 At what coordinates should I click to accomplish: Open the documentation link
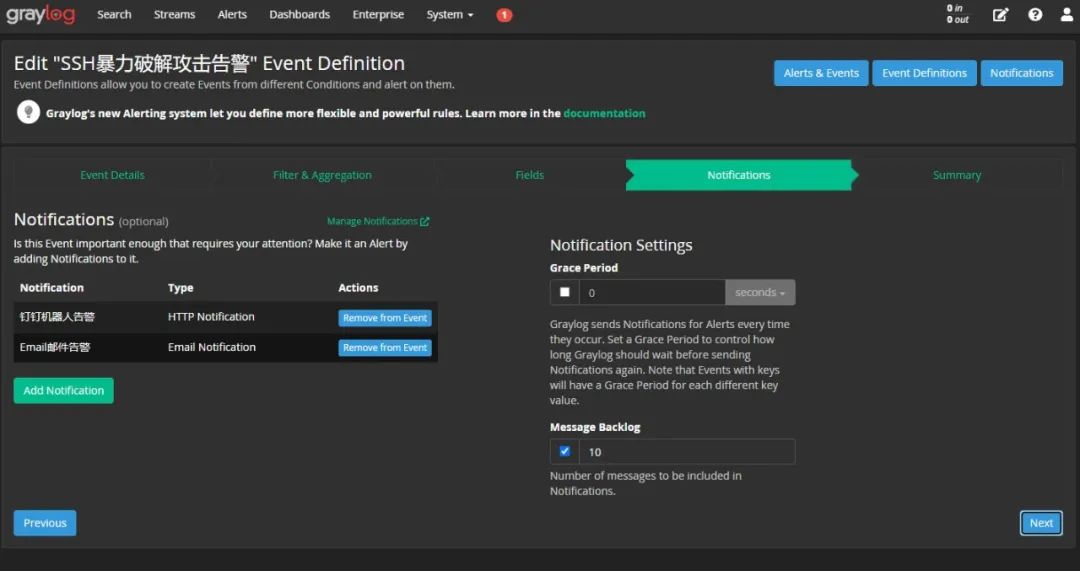[604, 113]
